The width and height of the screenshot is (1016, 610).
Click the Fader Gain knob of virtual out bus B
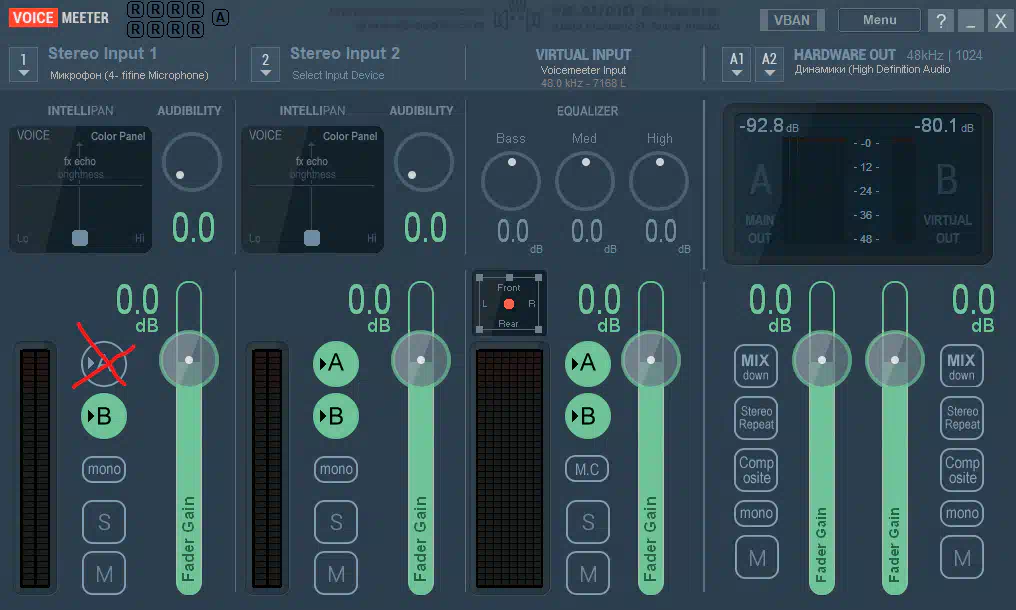(895, 360)
